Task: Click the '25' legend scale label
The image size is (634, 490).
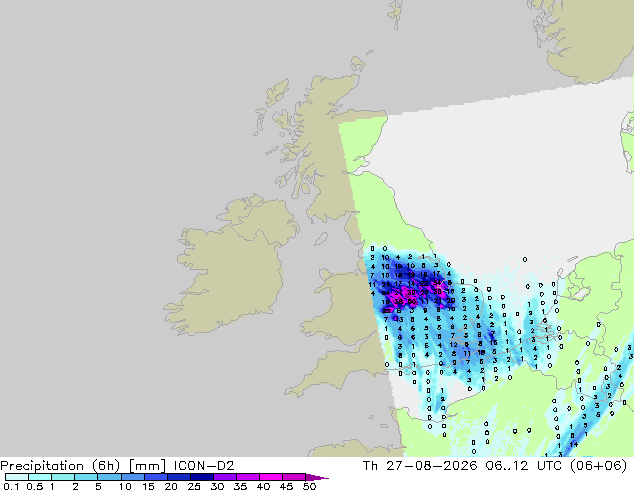Action: pos(194,486)
